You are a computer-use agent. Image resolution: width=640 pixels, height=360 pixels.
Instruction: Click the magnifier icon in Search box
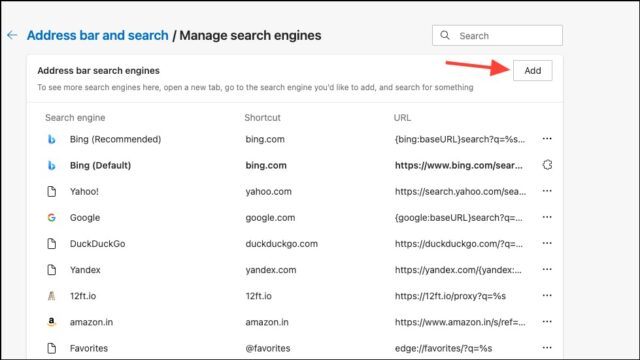click(x=445, y=36)
